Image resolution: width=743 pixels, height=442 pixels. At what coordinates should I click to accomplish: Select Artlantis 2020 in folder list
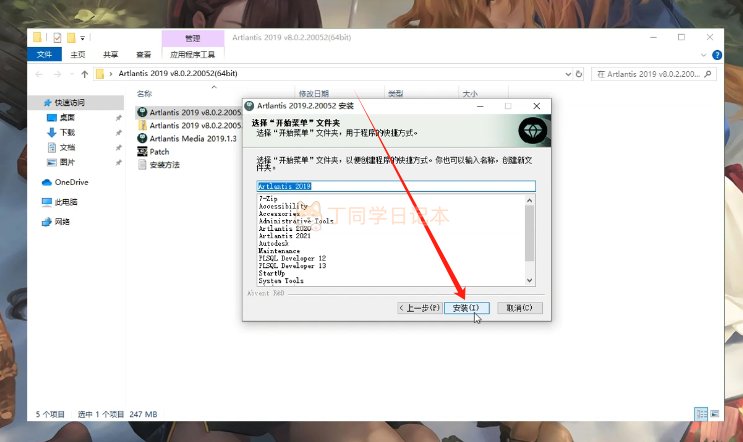coord(285,228)
